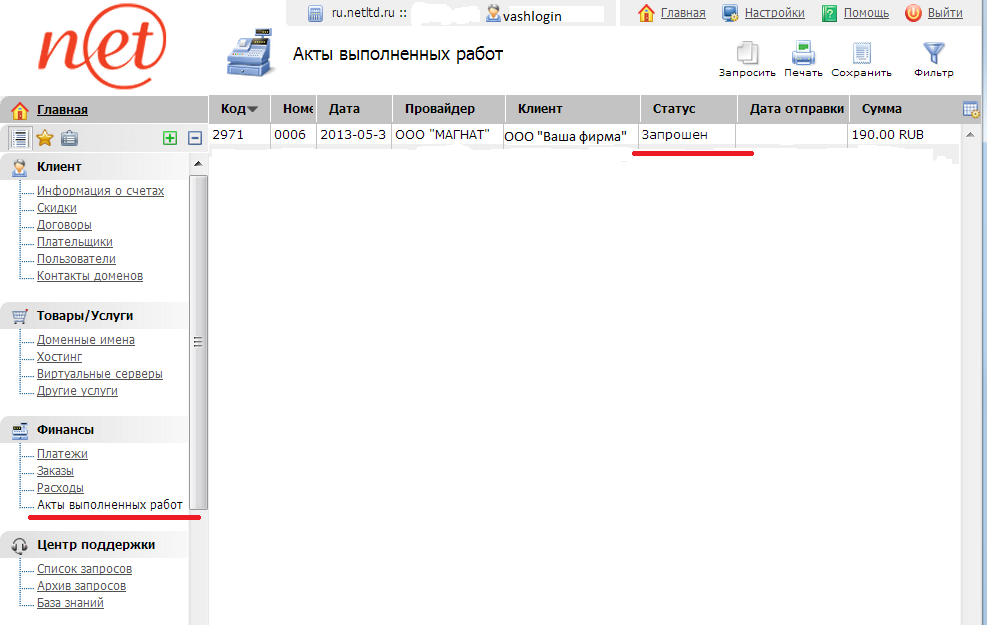Open Помощь in top menu
The image size is (987, 625).
coord(865,13)
